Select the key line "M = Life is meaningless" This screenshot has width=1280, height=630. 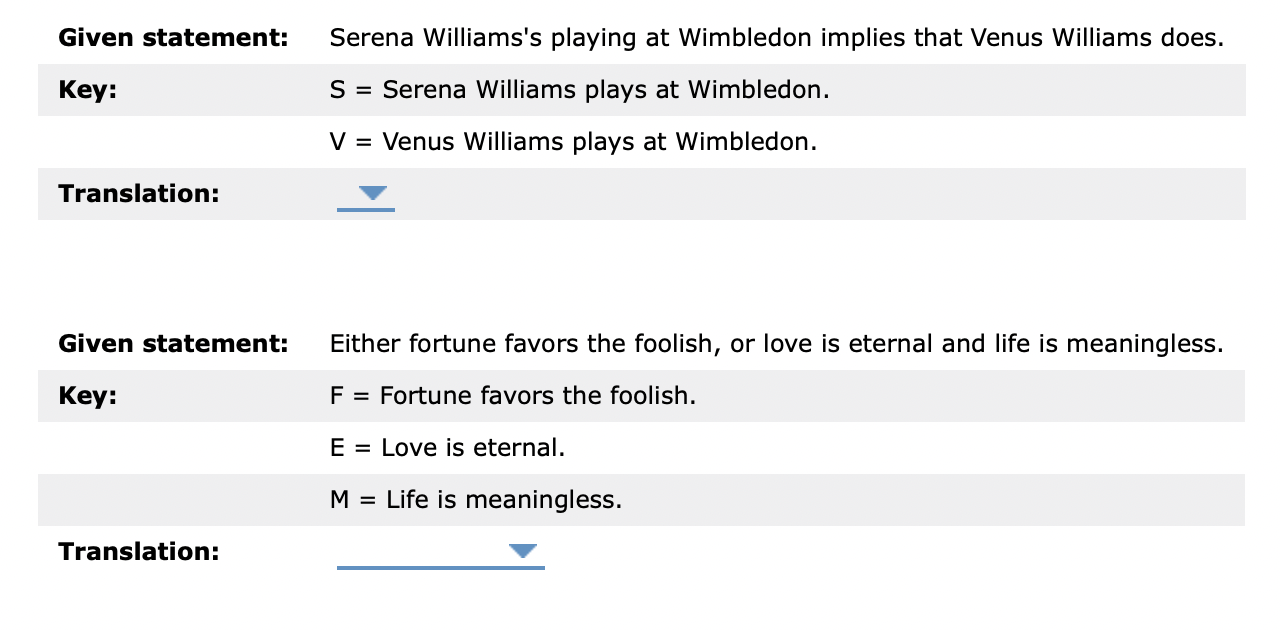pos(476,500)
